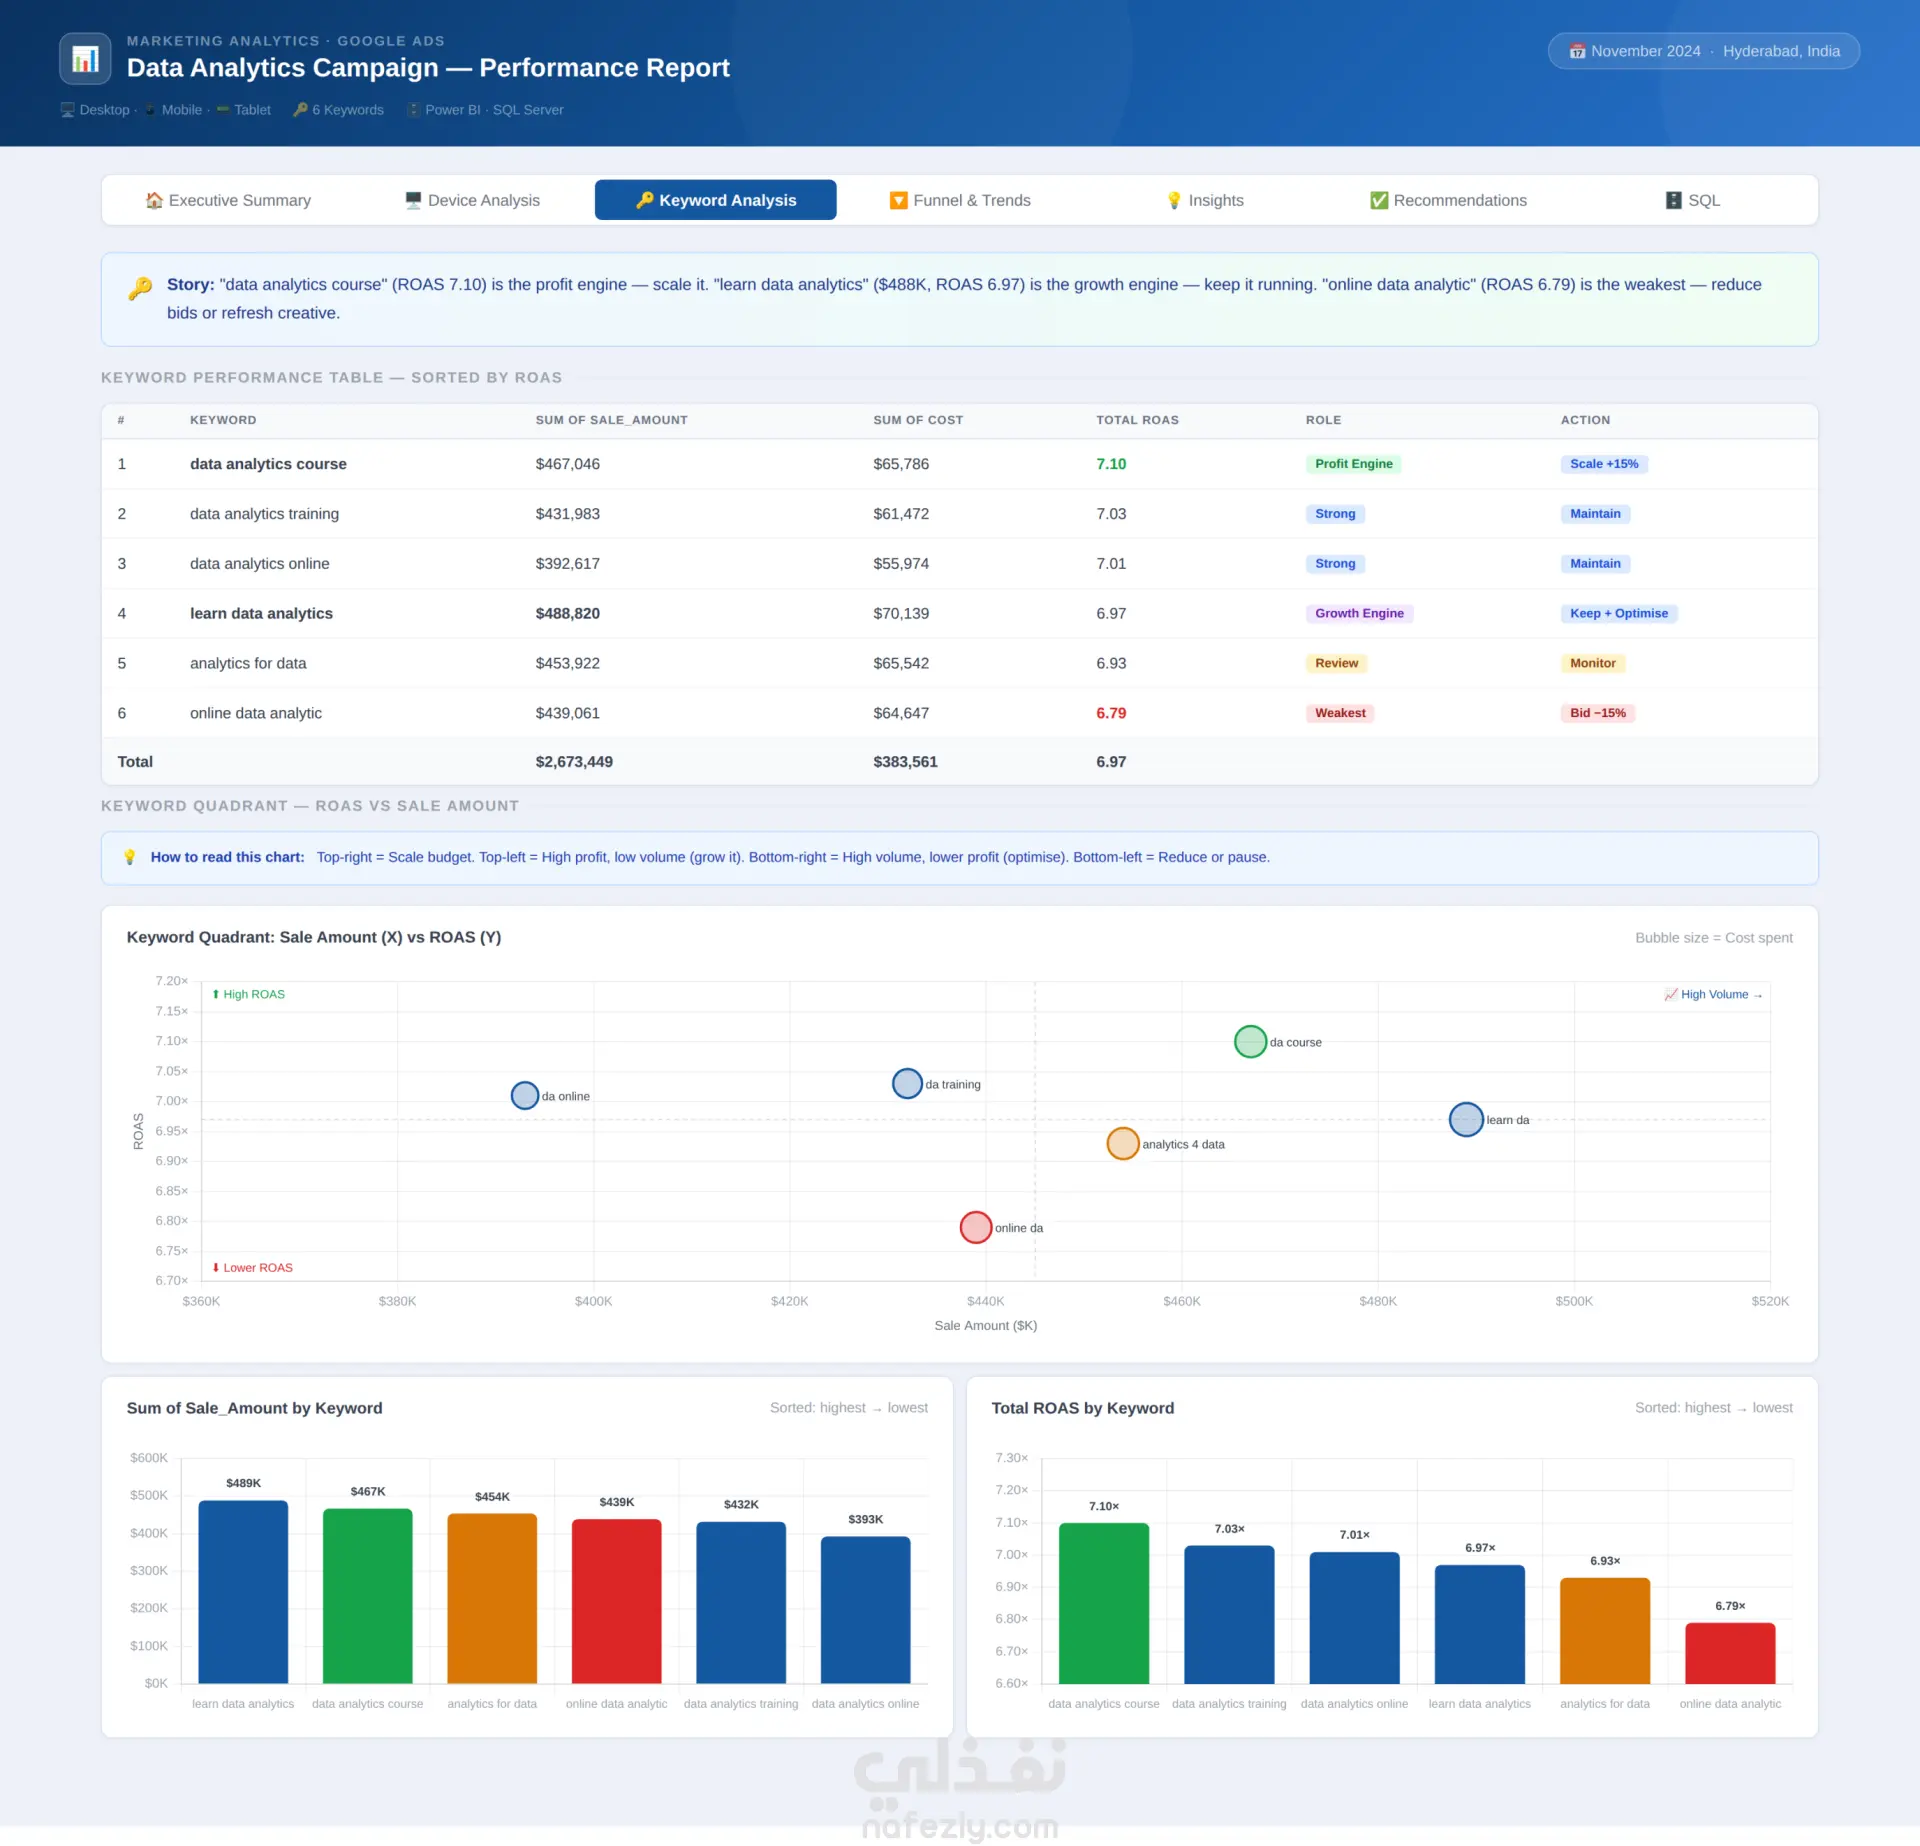Viewport: 1920px width, 1846px height.
Task: Click the orange analytics 4 data bubble
Action: [x=1123, y=1143]
